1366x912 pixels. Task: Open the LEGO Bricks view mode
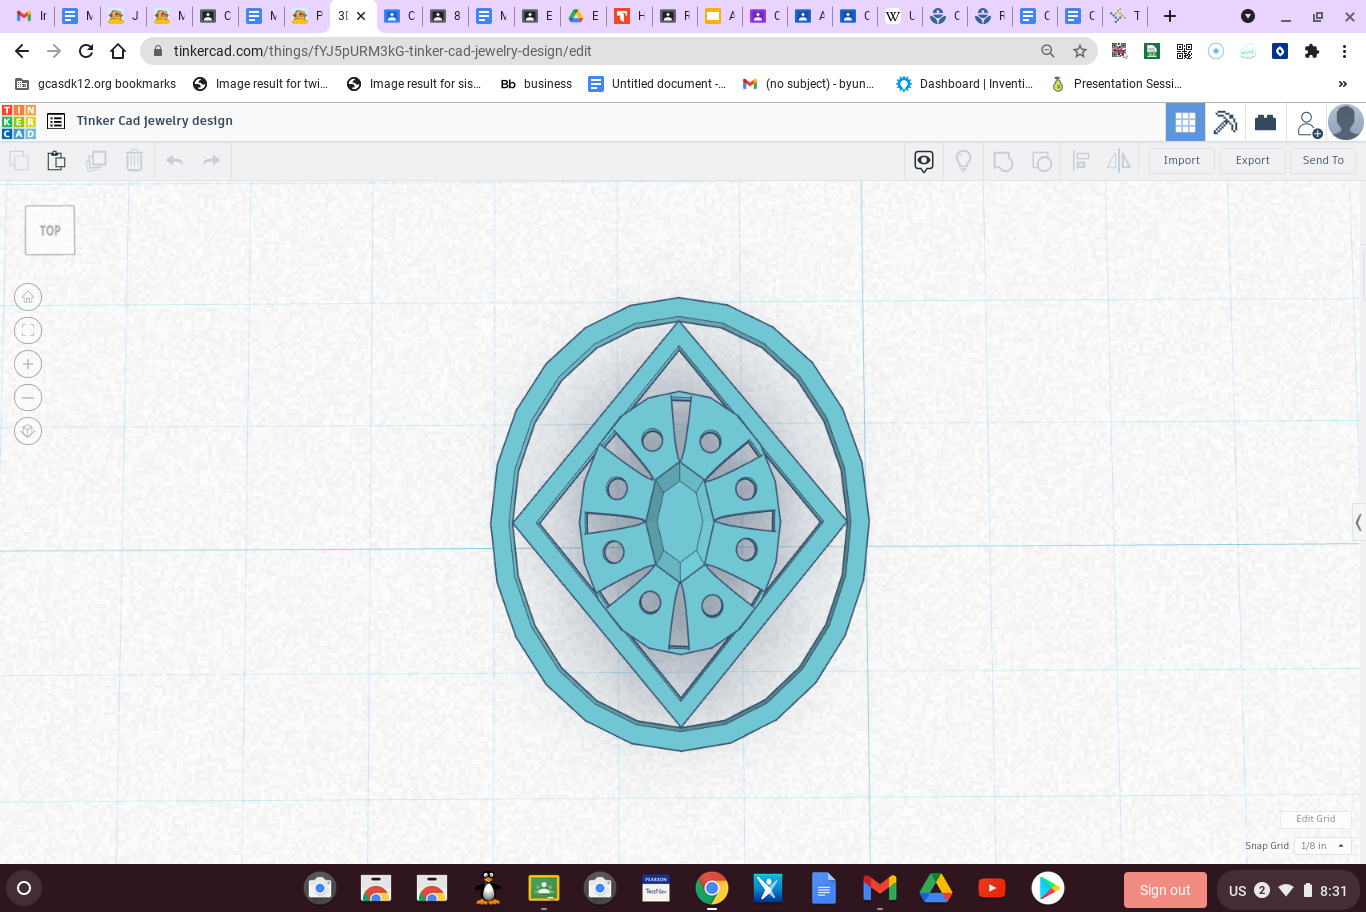click(x=1265, y=121)
